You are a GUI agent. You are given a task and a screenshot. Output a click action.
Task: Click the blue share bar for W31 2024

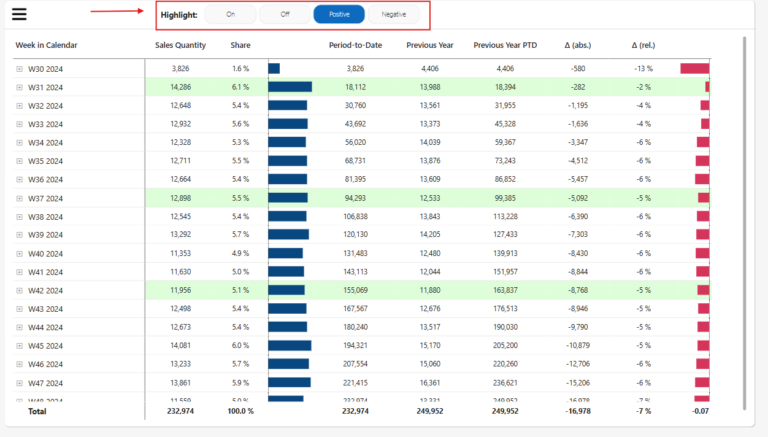(x=290, y=87)
